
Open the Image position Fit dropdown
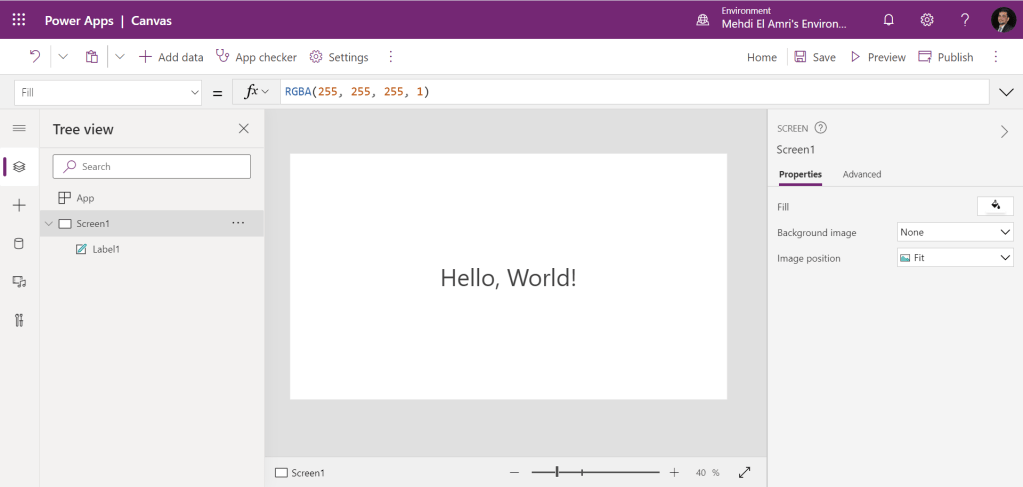click(955, 258)
